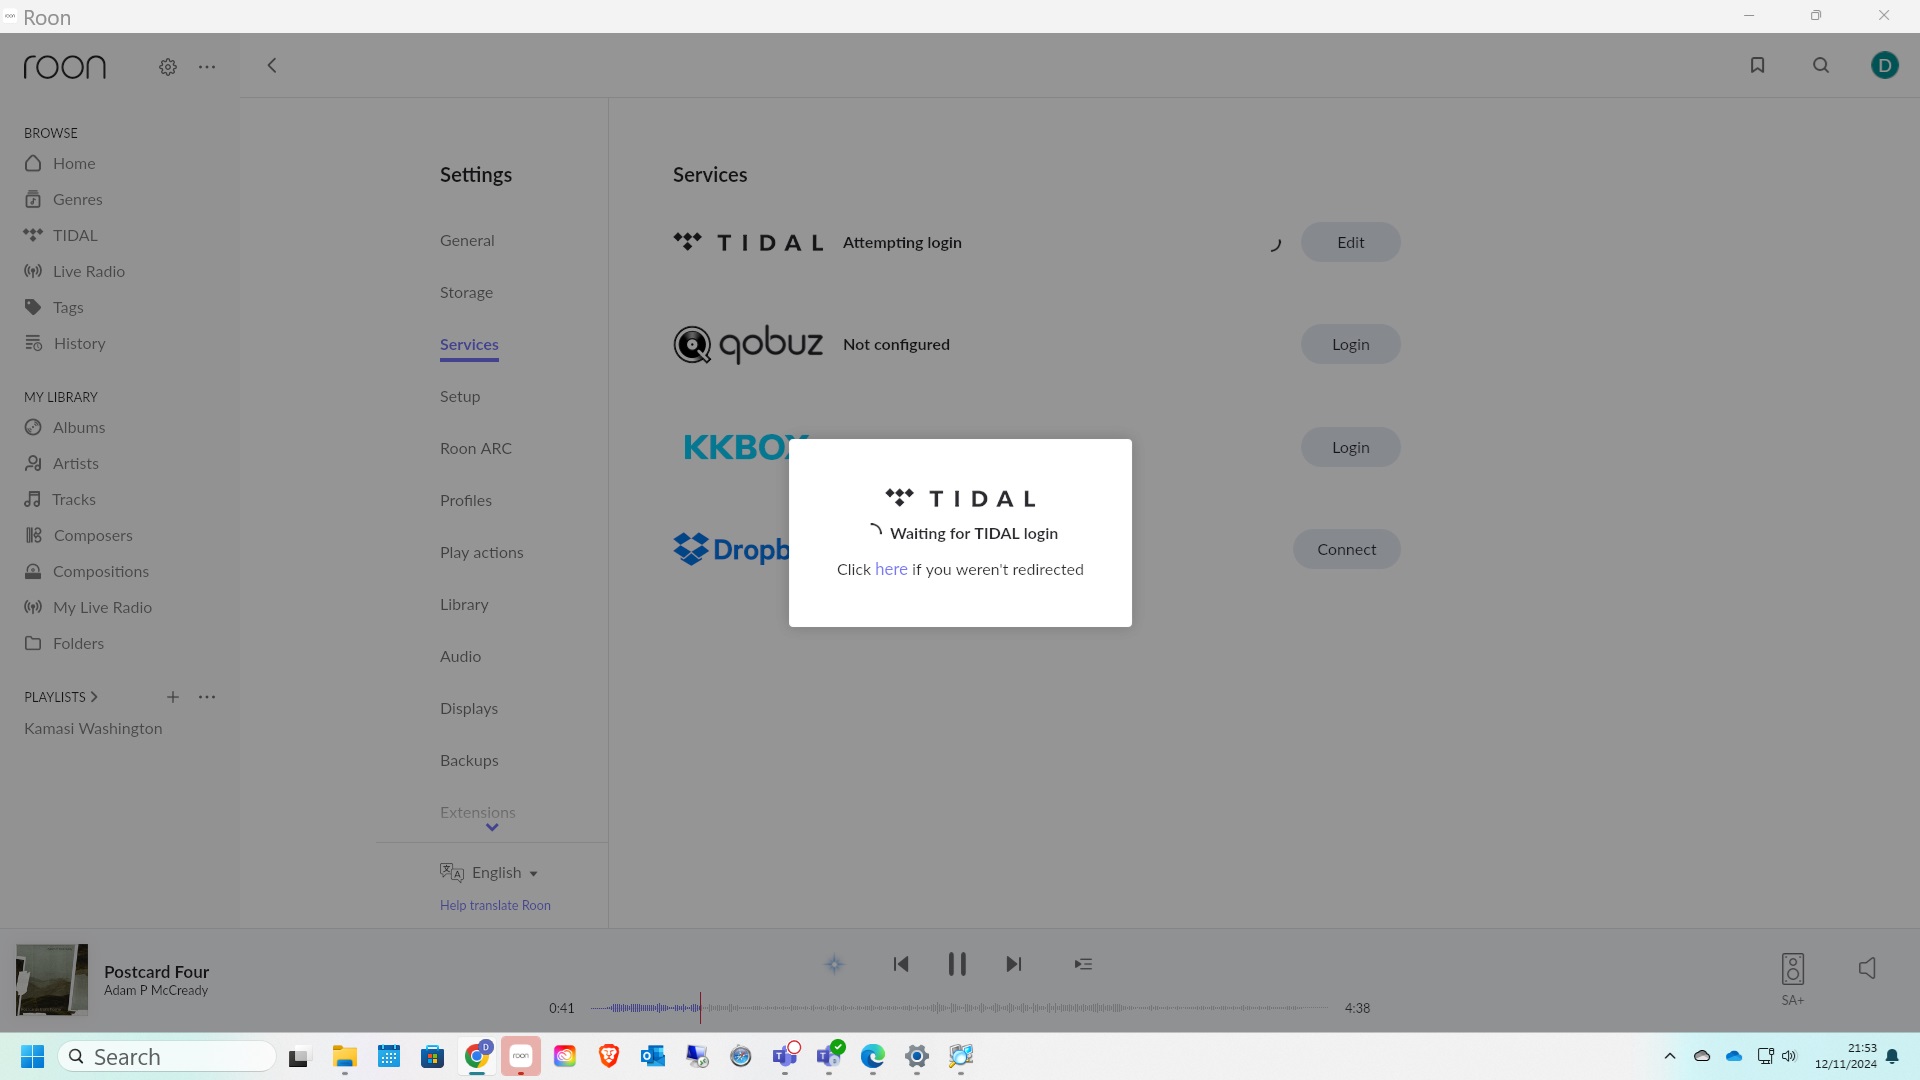Select Library settings tab
Image resolution: width=1920 pixels, height=1080 pixels.
(x=464, y=604)
